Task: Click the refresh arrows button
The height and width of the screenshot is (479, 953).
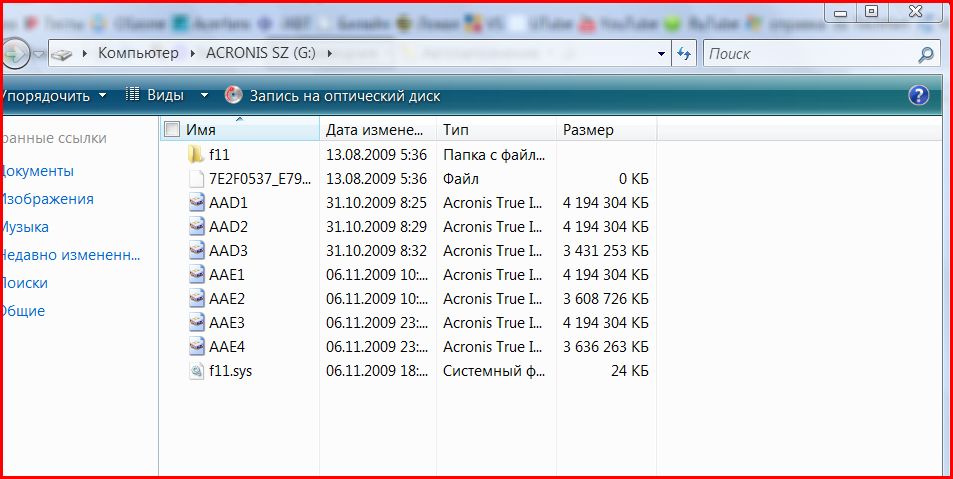Action: 684,53
